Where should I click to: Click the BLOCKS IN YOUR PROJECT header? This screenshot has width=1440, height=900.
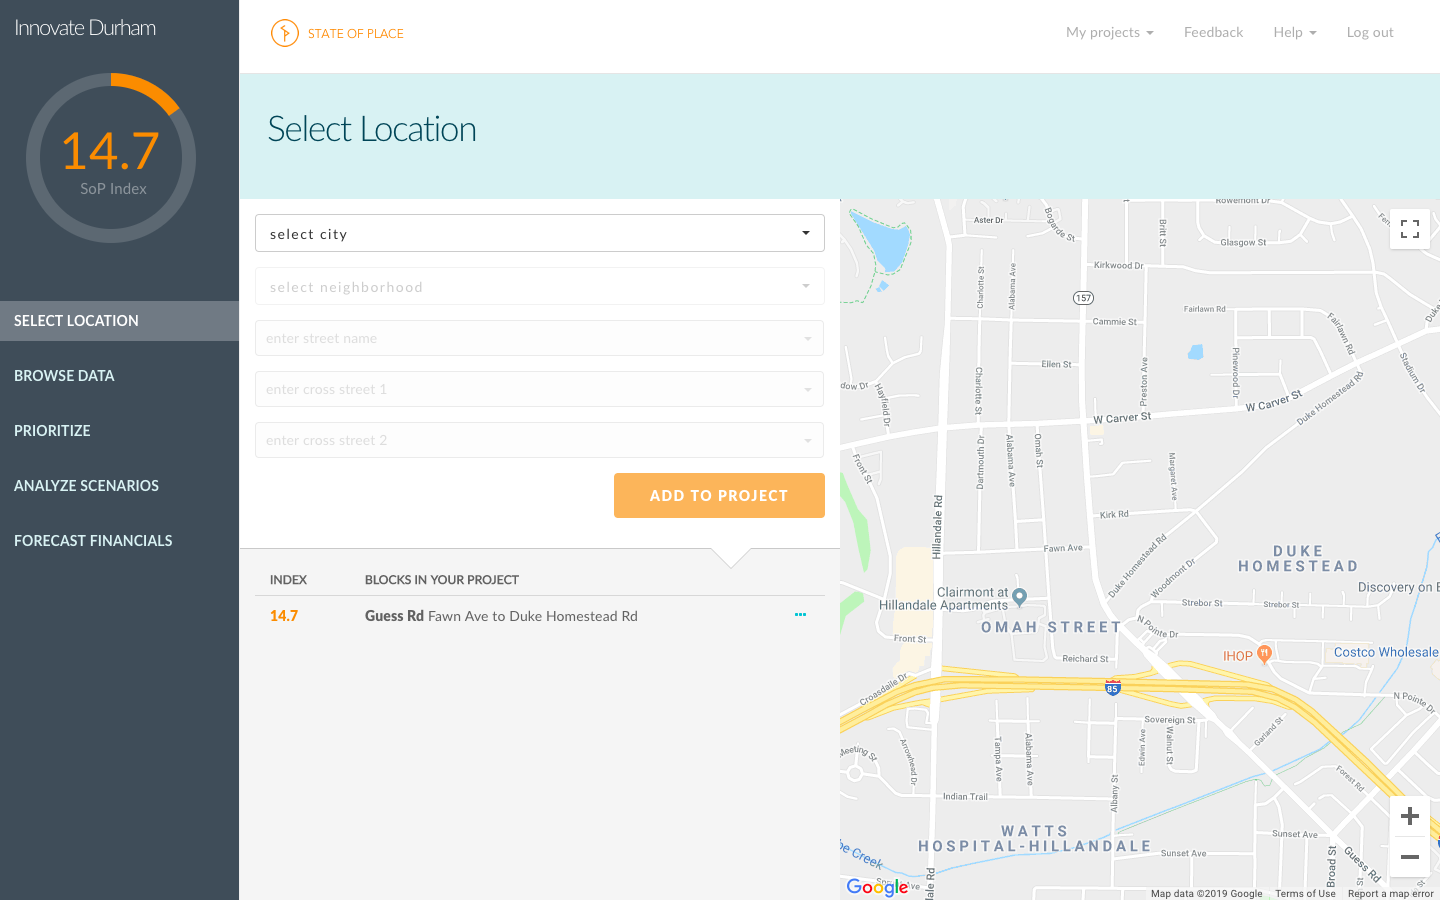[x=442, y=580]
